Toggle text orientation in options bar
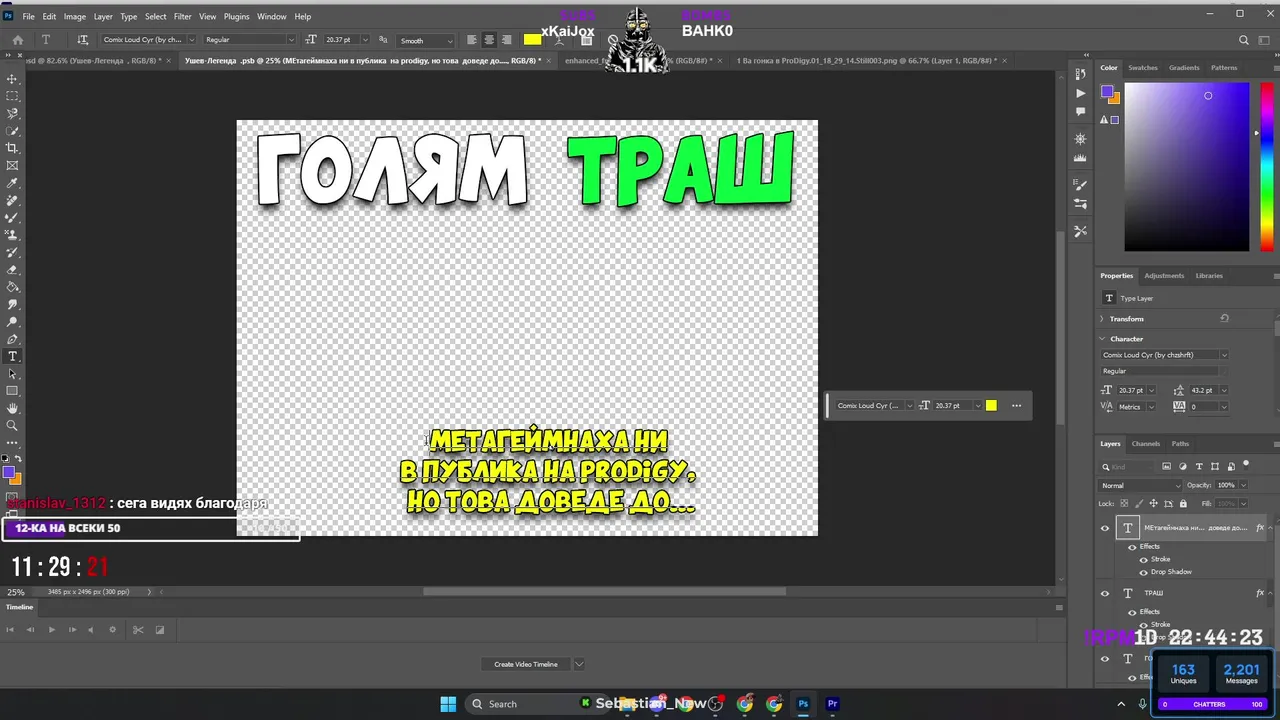The width and height of the screenshot is (1280, 720). [82, 40]
